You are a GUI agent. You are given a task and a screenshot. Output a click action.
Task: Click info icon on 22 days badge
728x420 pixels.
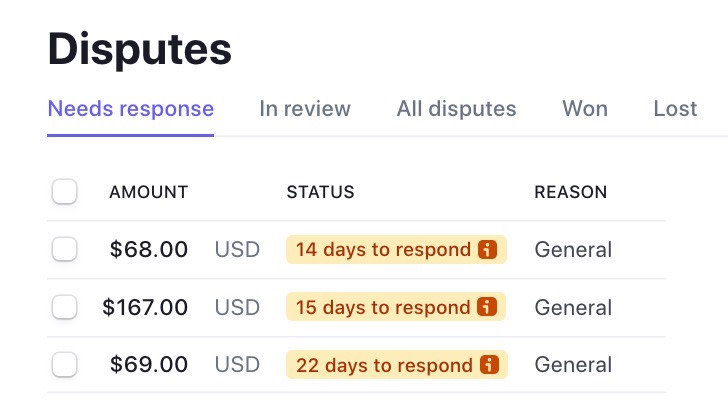click(x=489, y=365)
